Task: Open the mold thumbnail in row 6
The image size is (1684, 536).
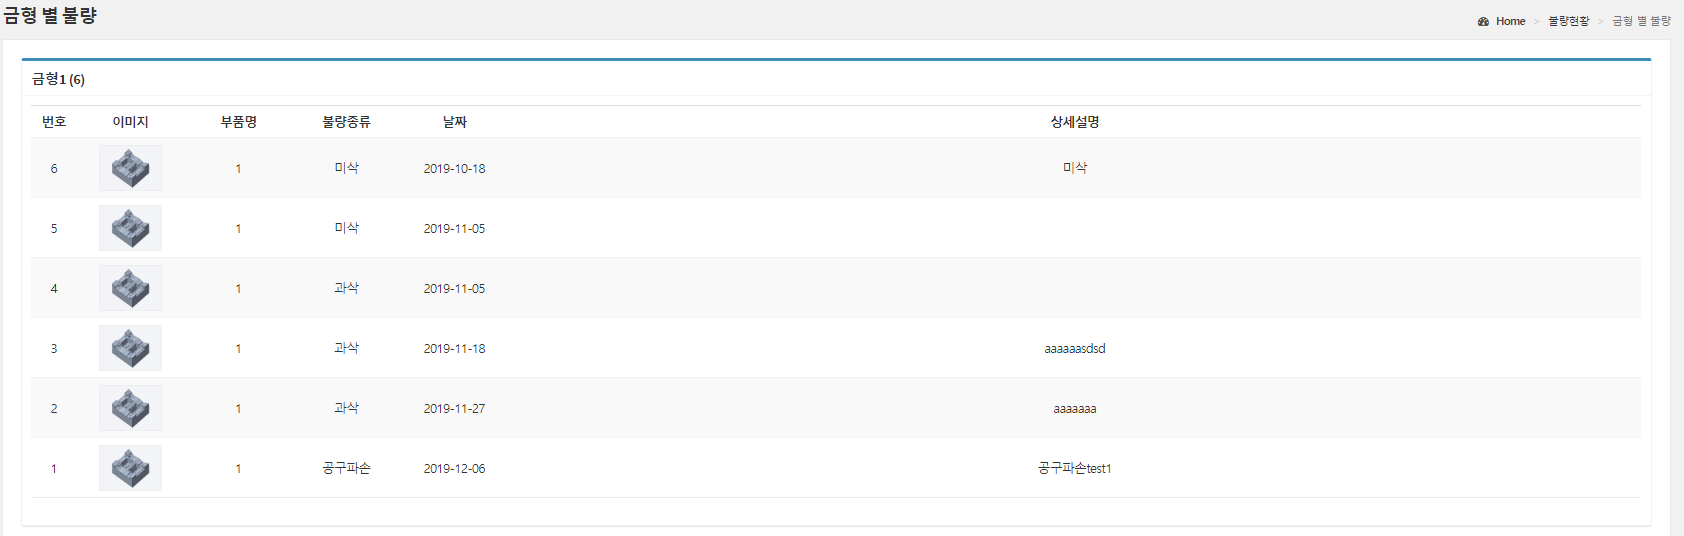Action: pyautogui.click(x=130, y=168)
